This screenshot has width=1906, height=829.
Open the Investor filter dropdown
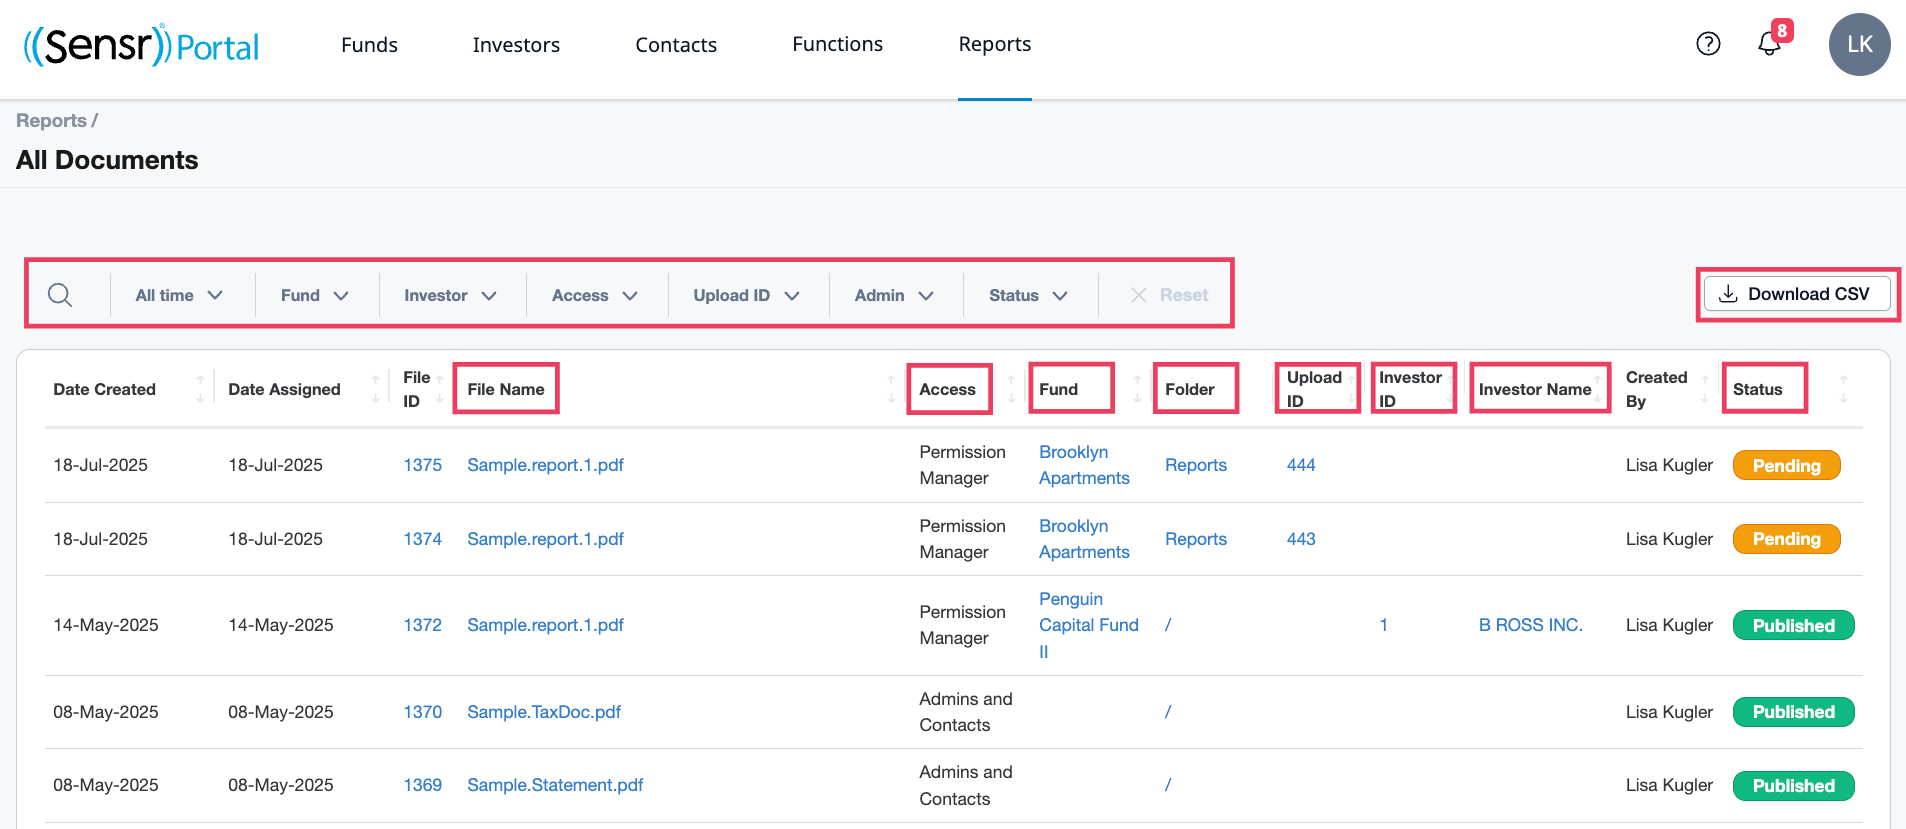[450, 295]
